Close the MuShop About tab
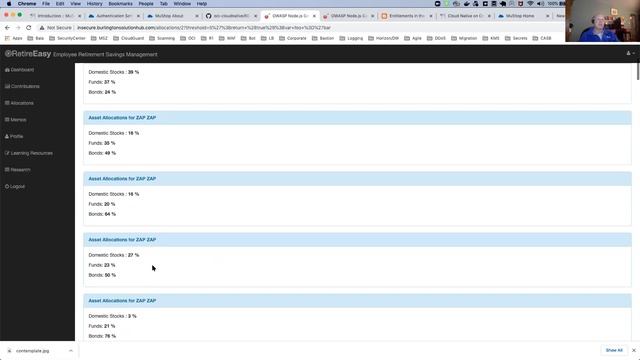Image resolution: width=640 pixels, height=360 pixels. pos(197,16)
